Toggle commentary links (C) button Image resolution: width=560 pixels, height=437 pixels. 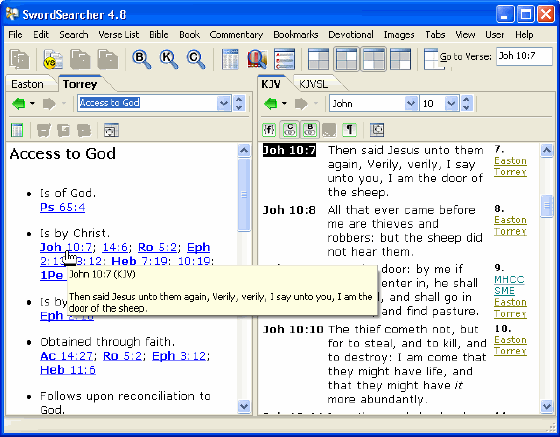pos(290,130)
